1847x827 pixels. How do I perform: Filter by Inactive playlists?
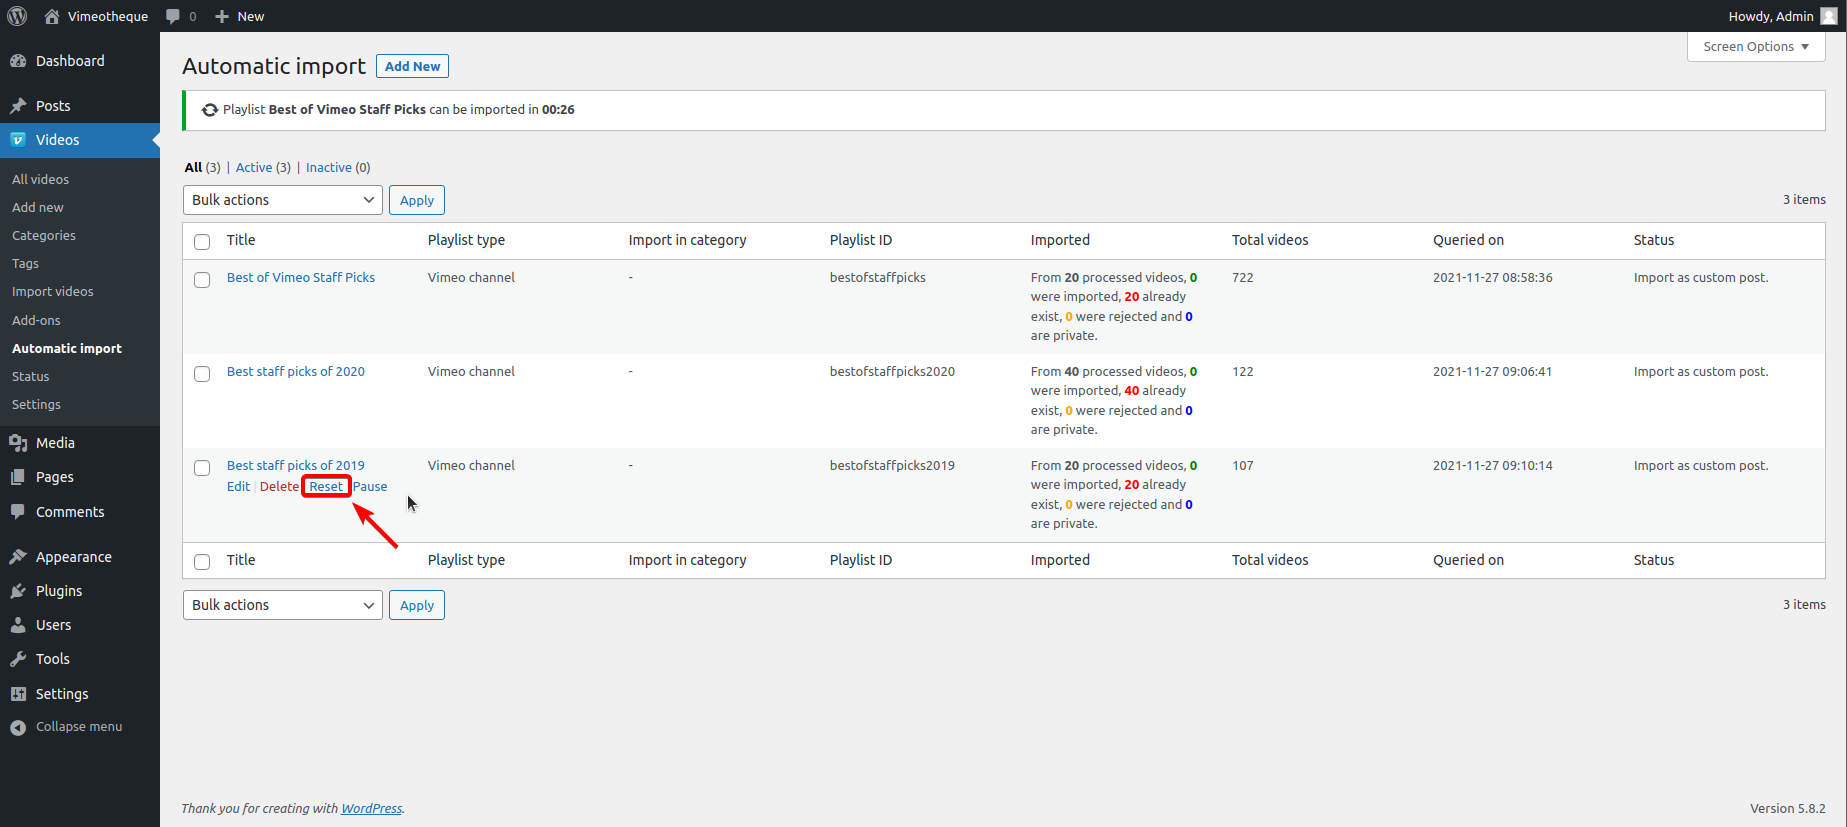point(329,167)
